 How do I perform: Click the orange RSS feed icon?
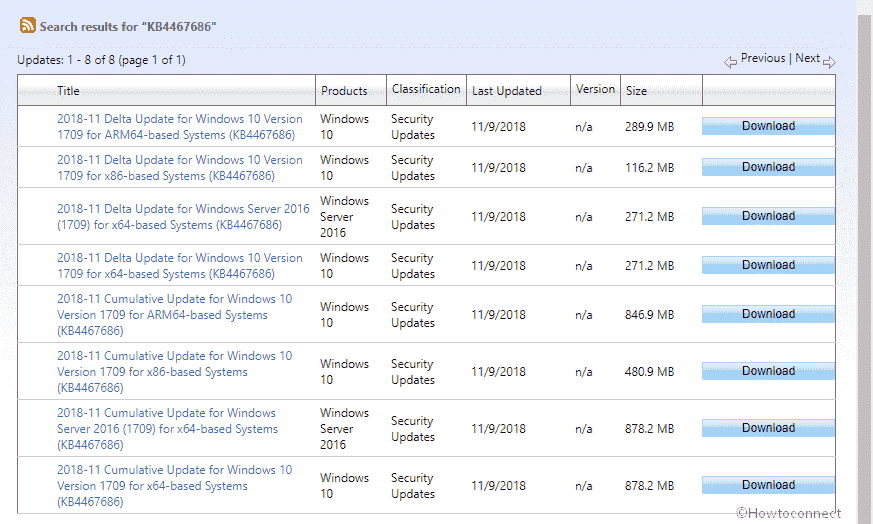click(27, 26)
